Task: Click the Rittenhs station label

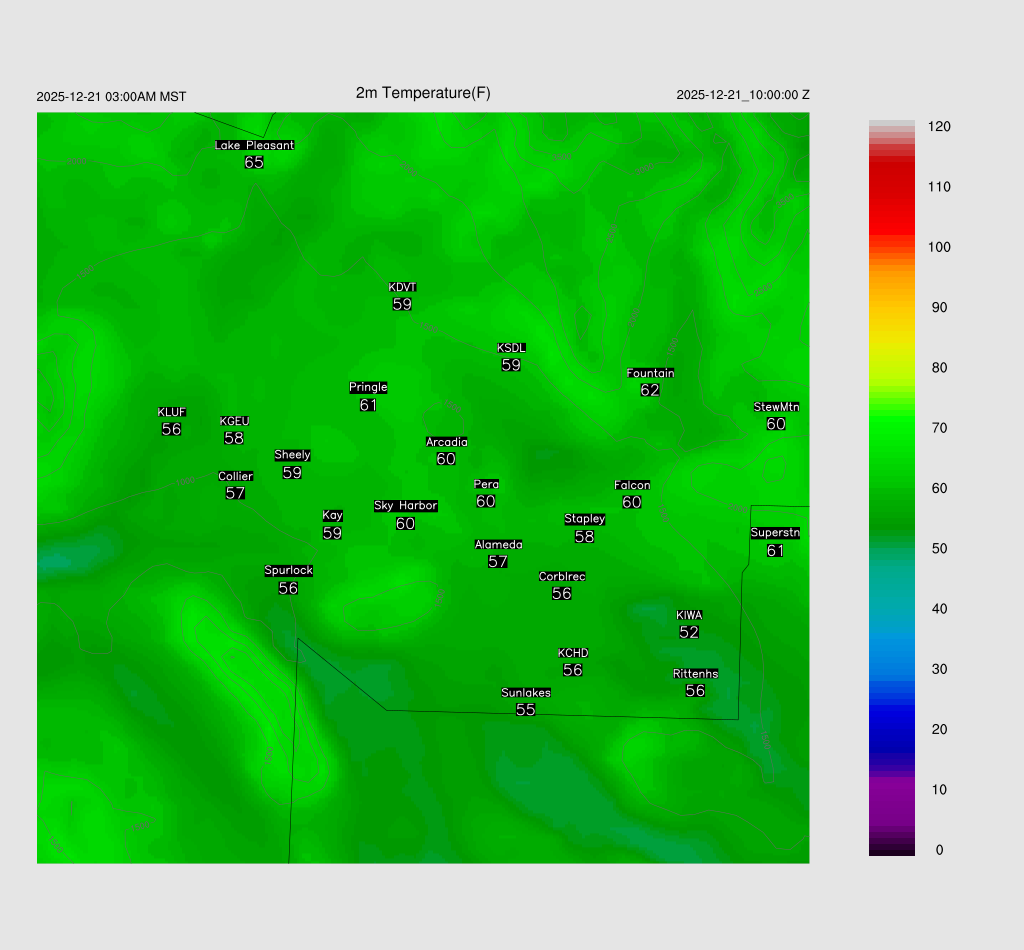Action: (695, 674)
